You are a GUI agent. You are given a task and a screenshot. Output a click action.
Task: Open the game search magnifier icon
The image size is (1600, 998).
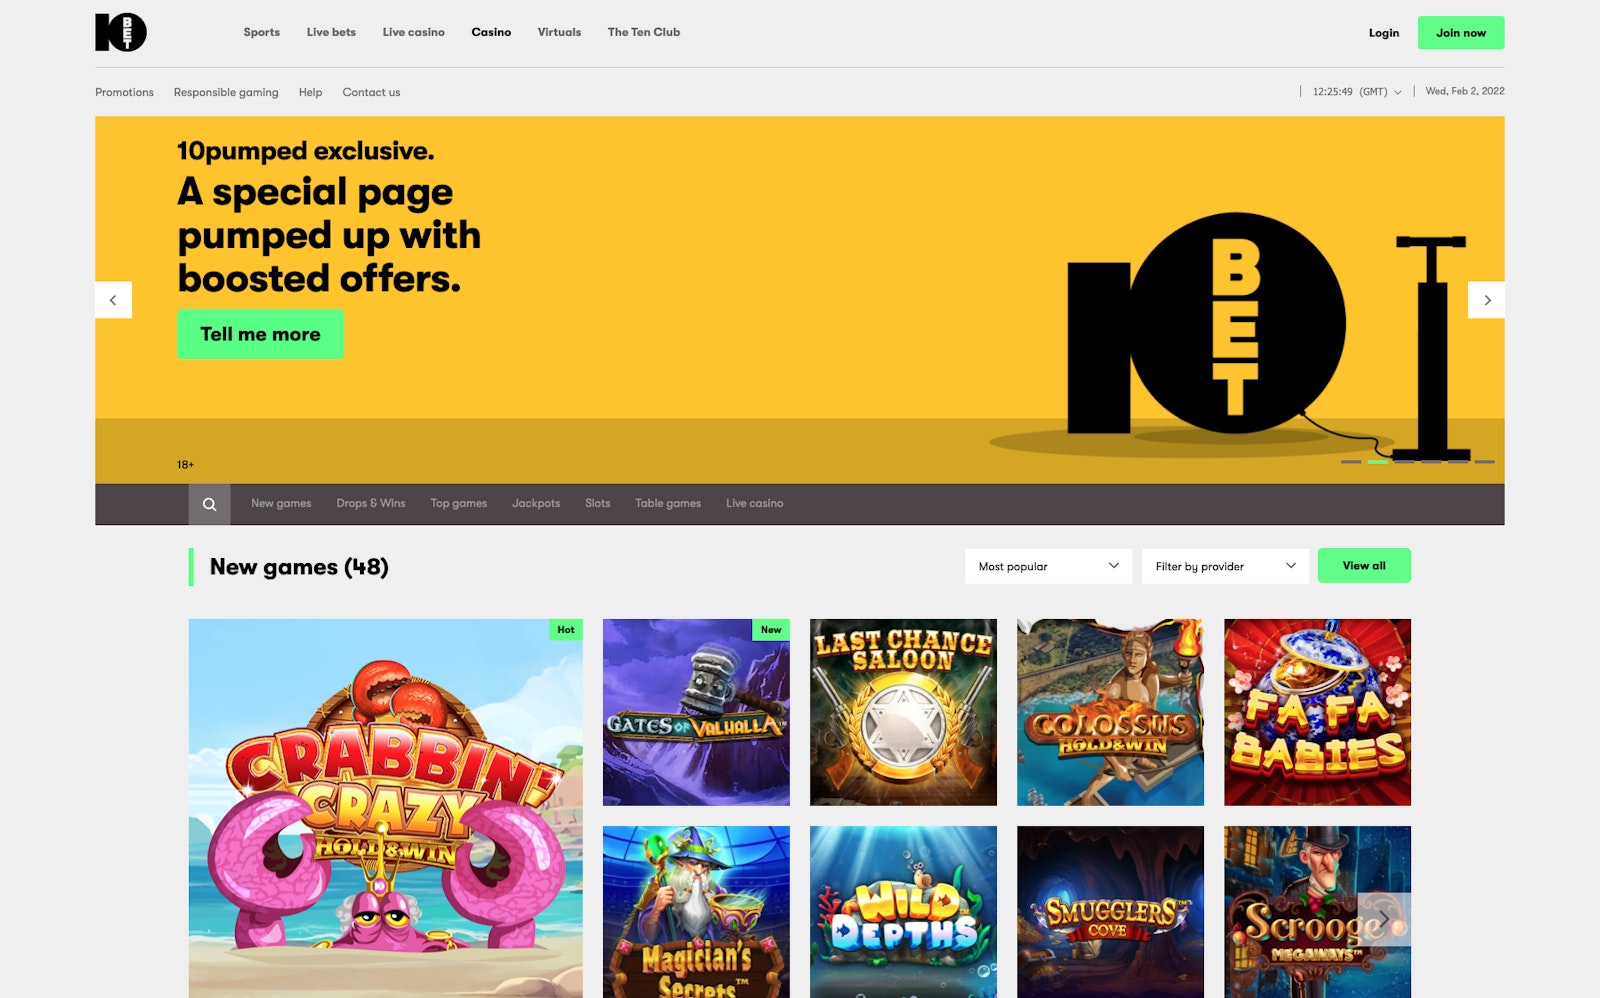[209, 504]
